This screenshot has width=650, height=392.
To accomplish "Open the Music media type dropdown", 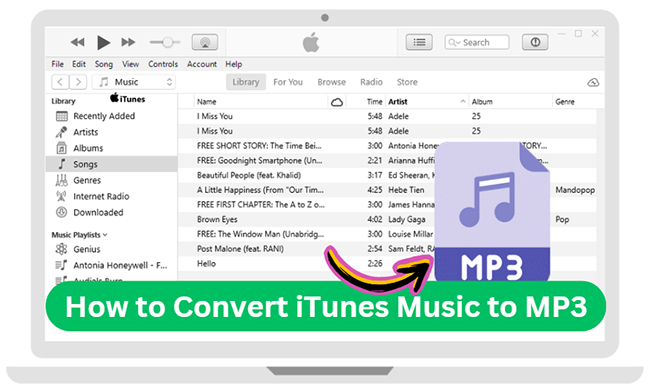I will coord(134,82).
